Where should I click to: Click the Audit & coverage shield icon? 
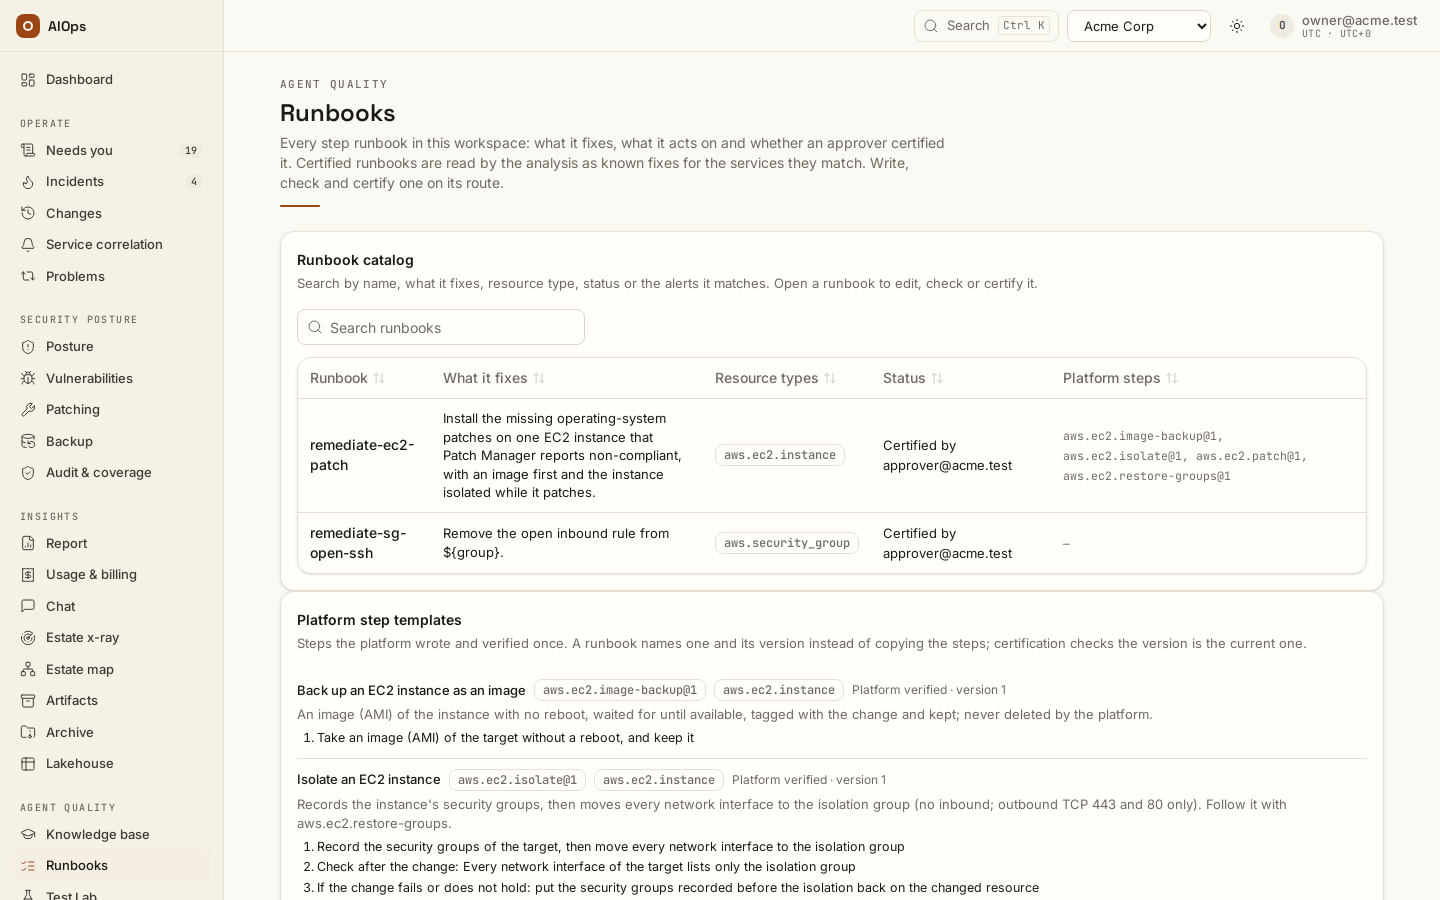click(28, 472)
